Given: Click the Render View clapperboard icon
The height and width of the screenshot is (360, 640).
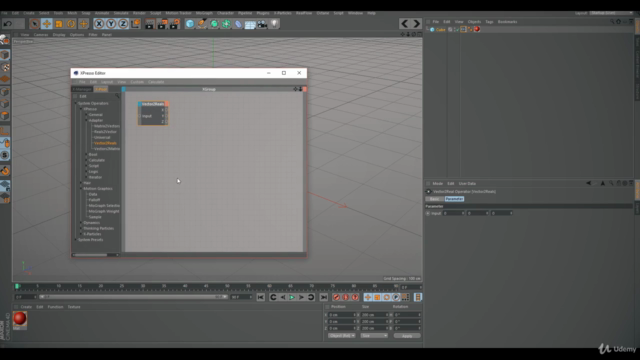Looking at the screenshot, I should [149, 24].
